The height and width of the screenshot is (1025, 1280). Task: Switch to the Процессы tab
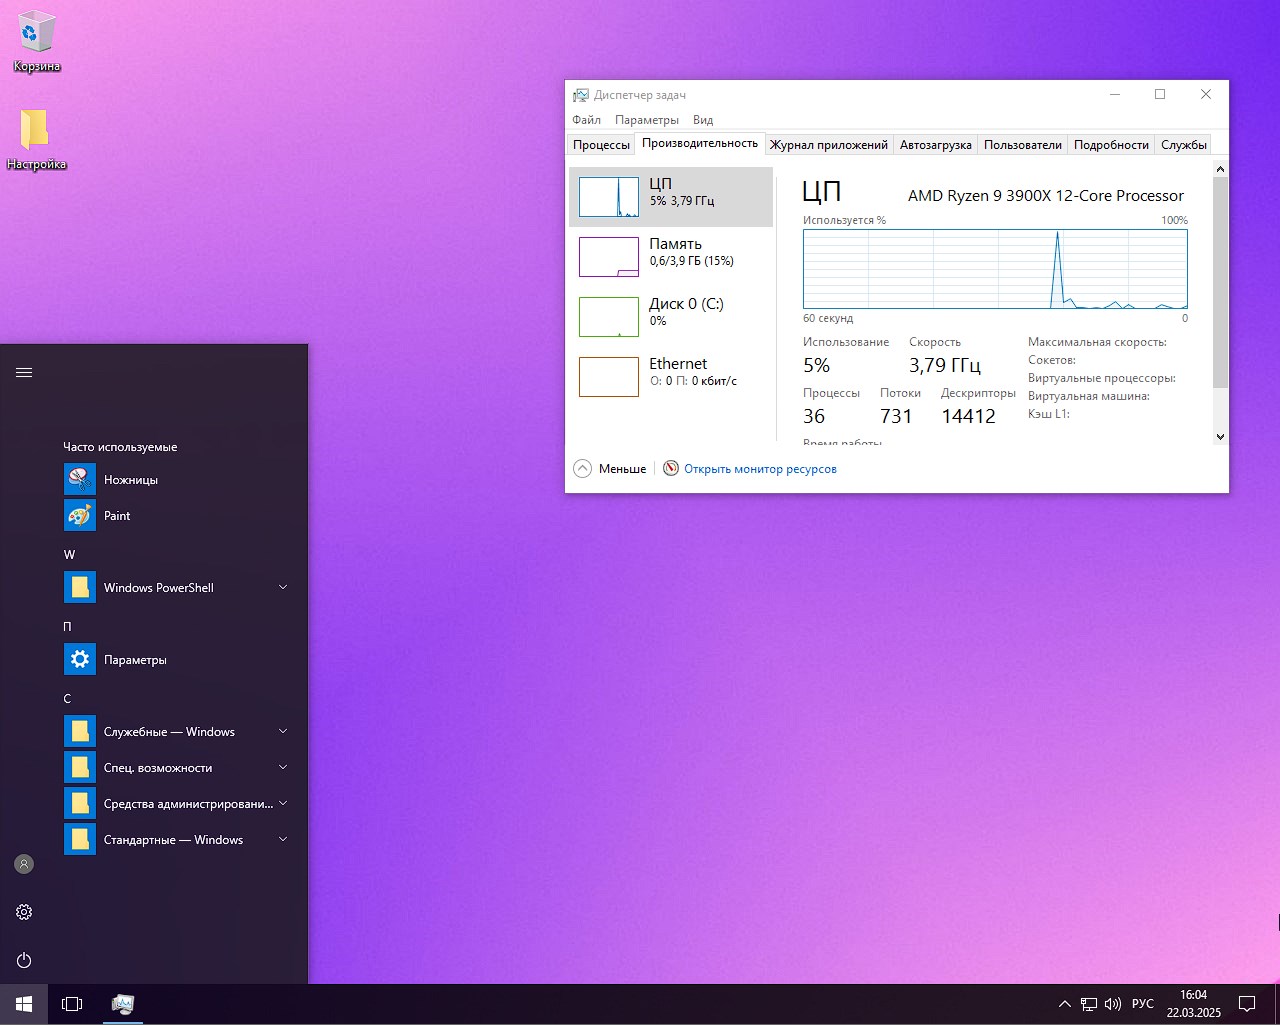(x=601, y=145)
